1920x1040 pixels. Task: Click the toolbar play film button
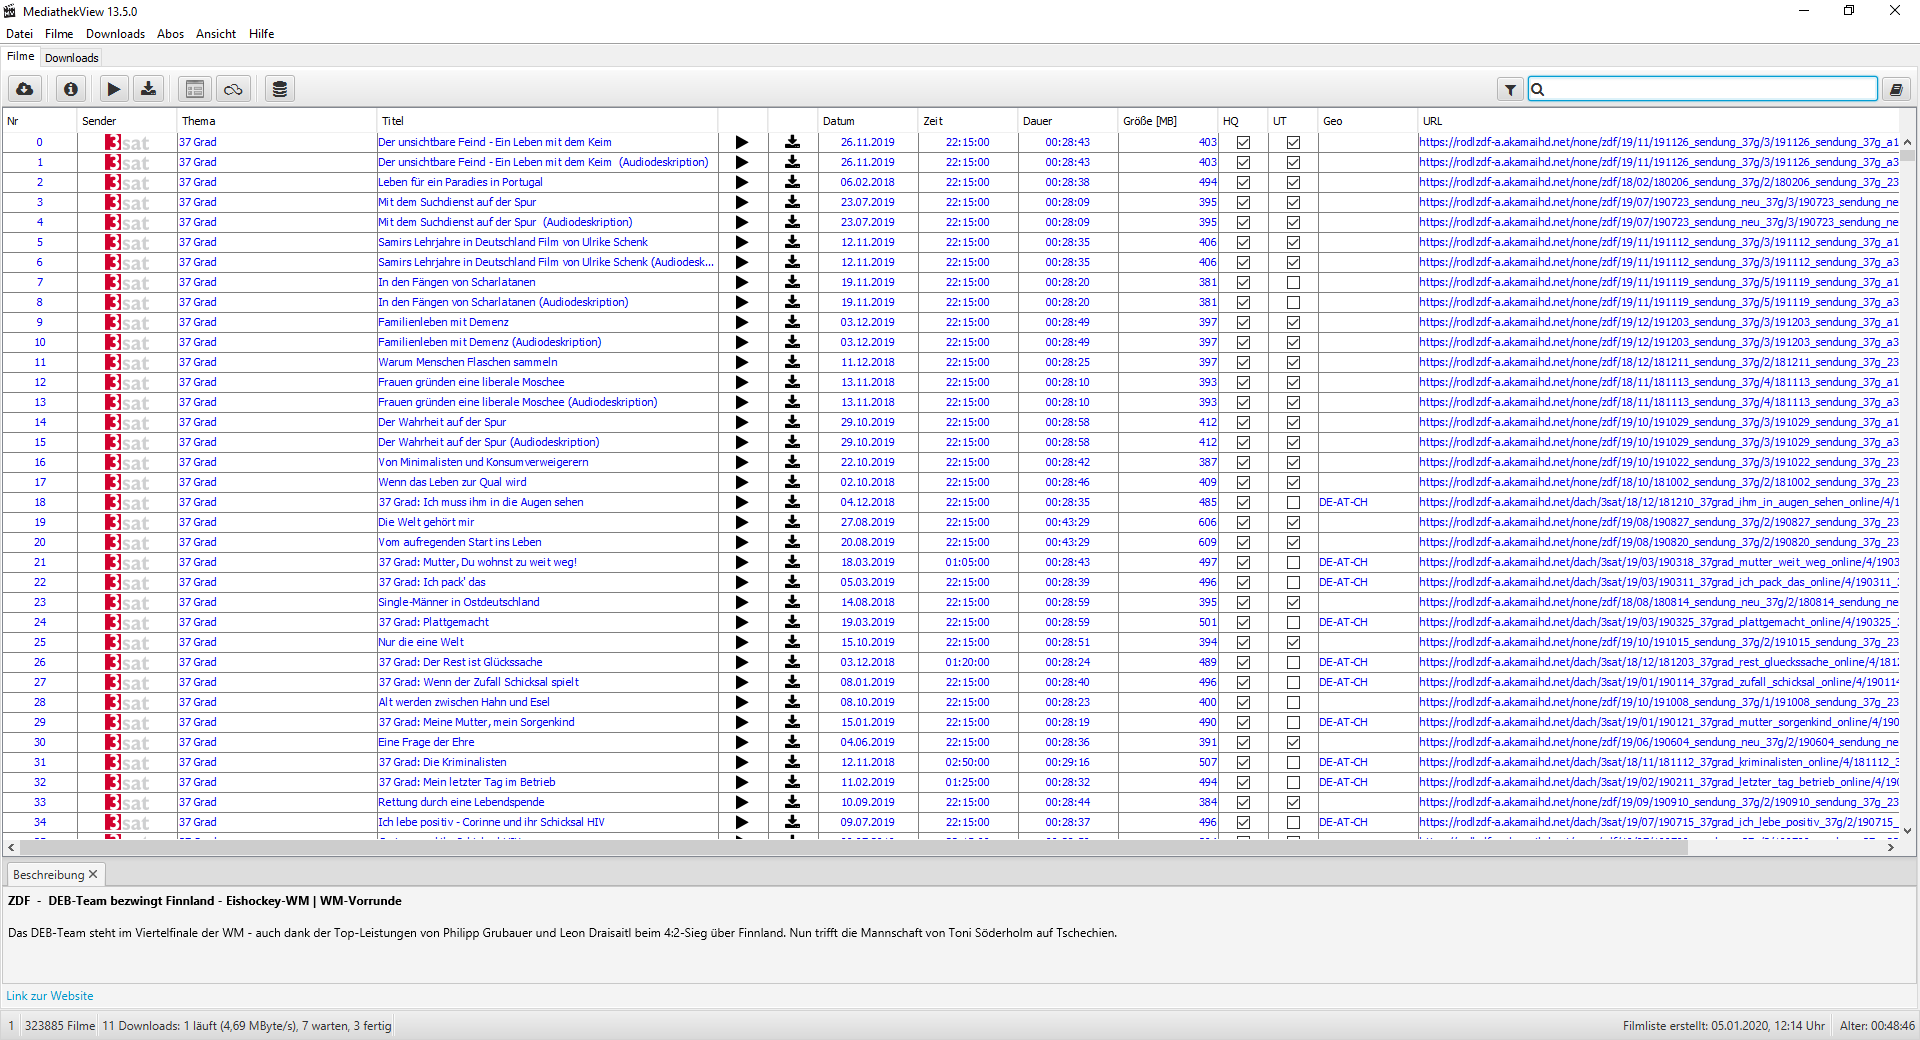(114, 89)
